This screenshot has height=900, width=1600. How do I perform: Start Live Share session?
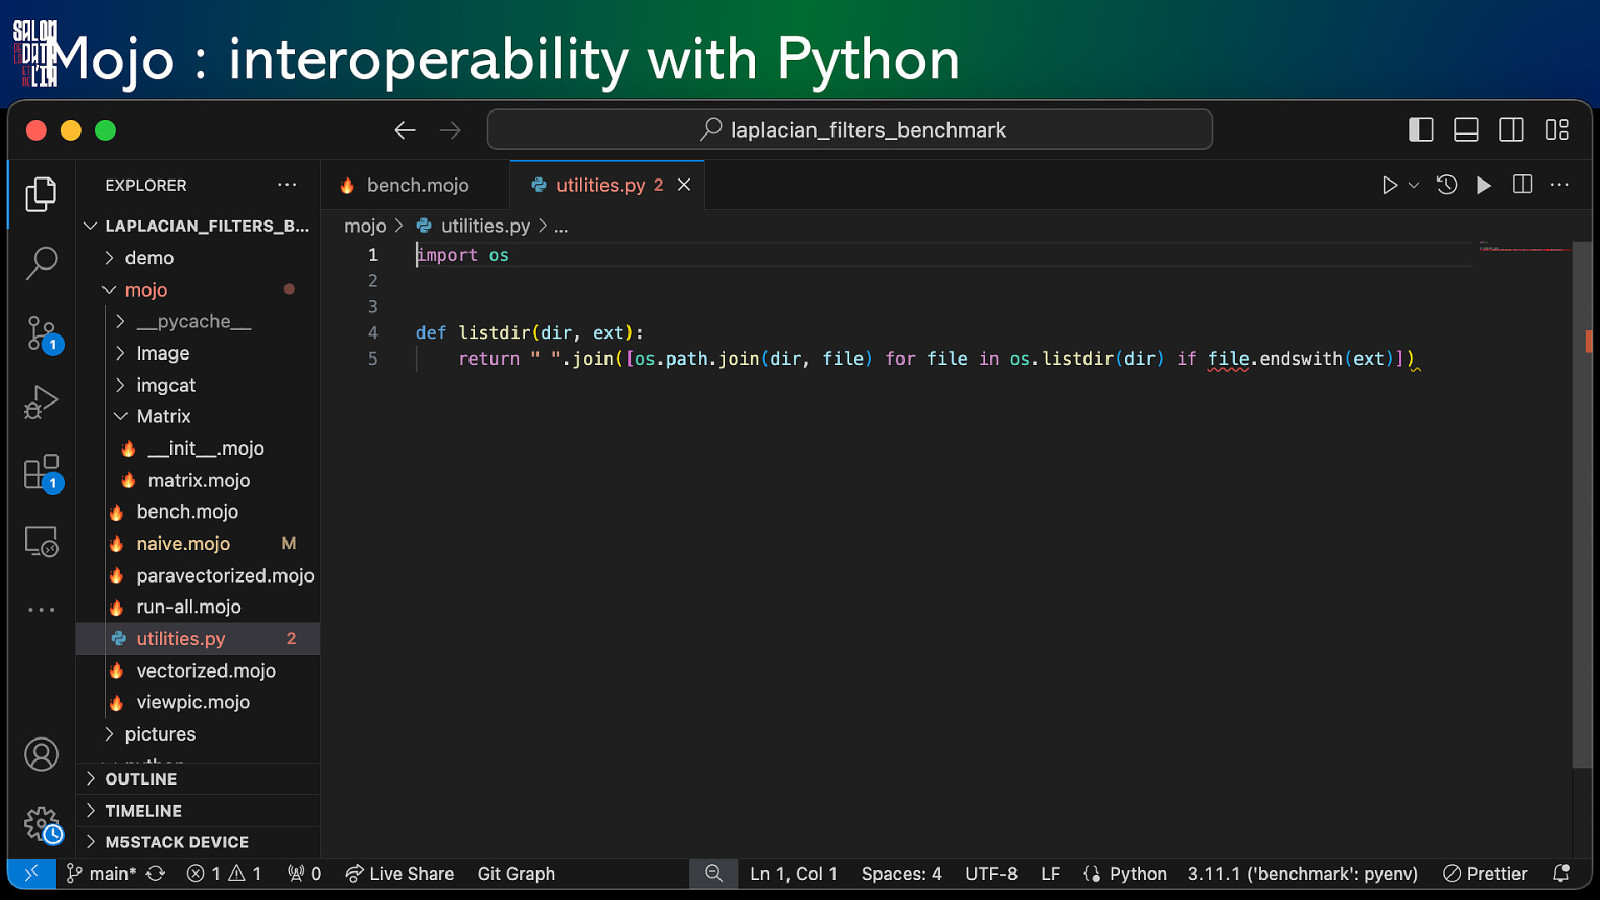coord(399,874)
